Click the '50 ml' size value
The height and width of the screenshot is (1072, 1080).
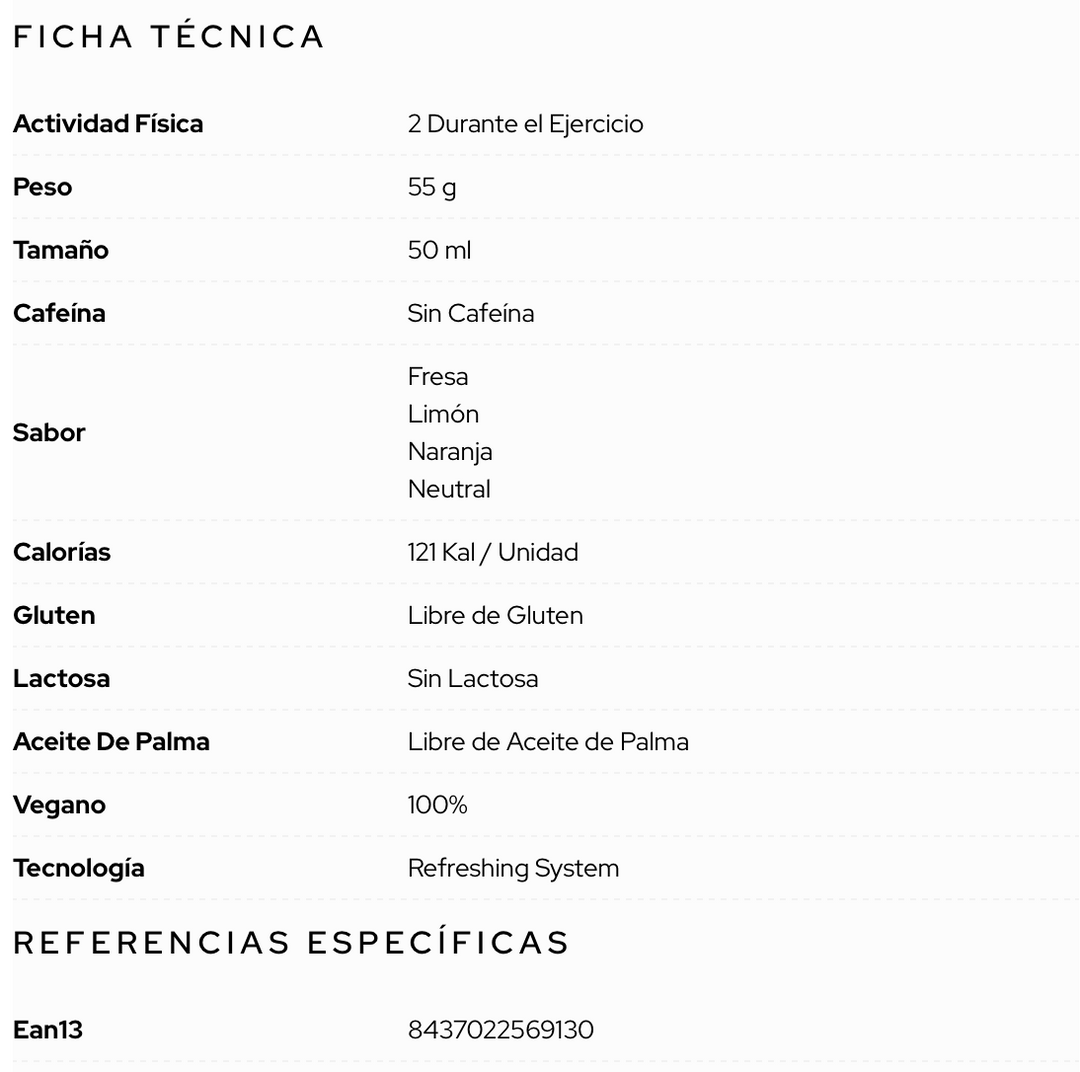click(x=439, y=250)
